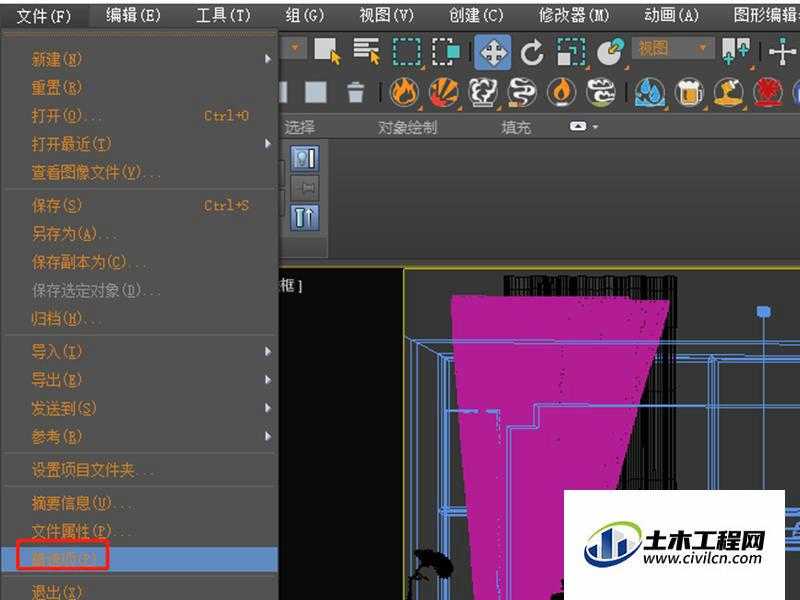800x600 pixels.
Task: Activate the Select and Move tool
Action: click(492, 52)
